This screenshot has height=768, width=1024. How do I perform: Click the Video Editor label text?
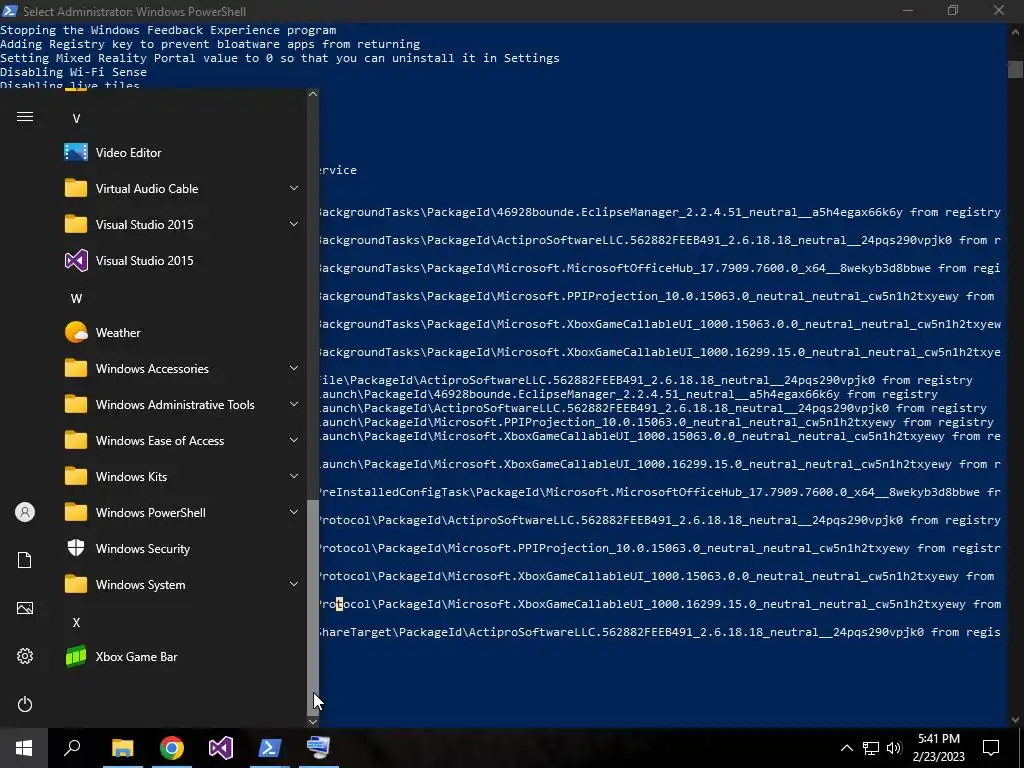coord(129,153)
